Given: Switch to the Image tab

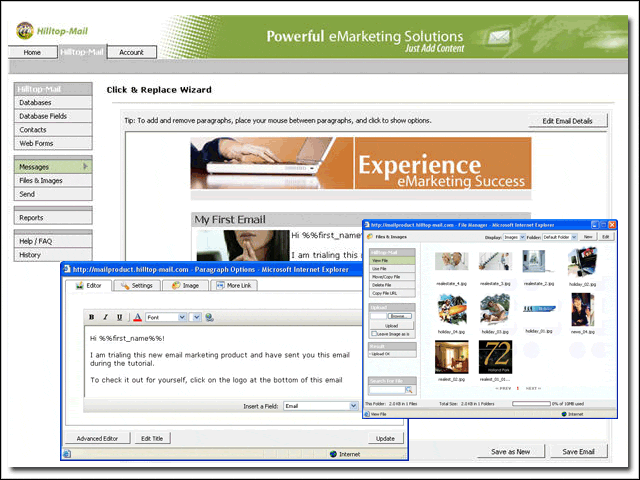Looking at the screenshot, I should click(x=185, y=285).
